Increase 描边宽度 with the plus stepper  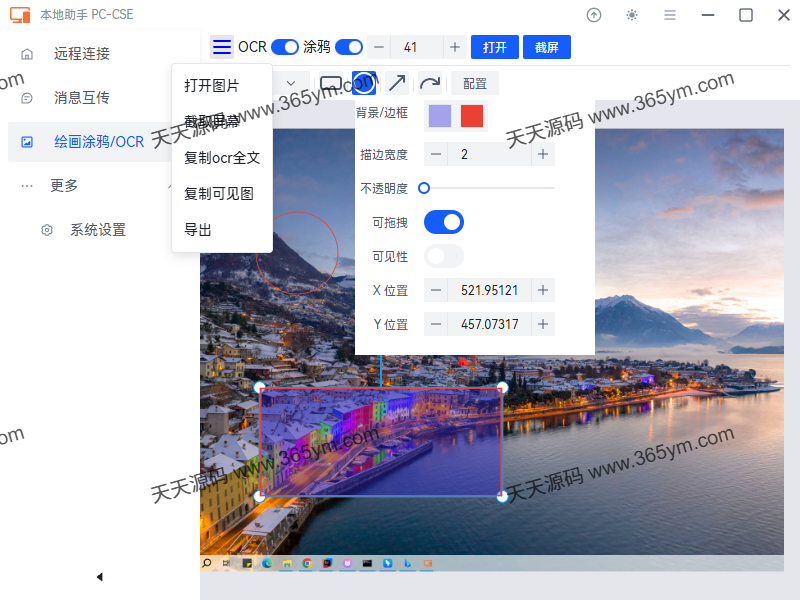pyautogui.click(x=544, y=154)
